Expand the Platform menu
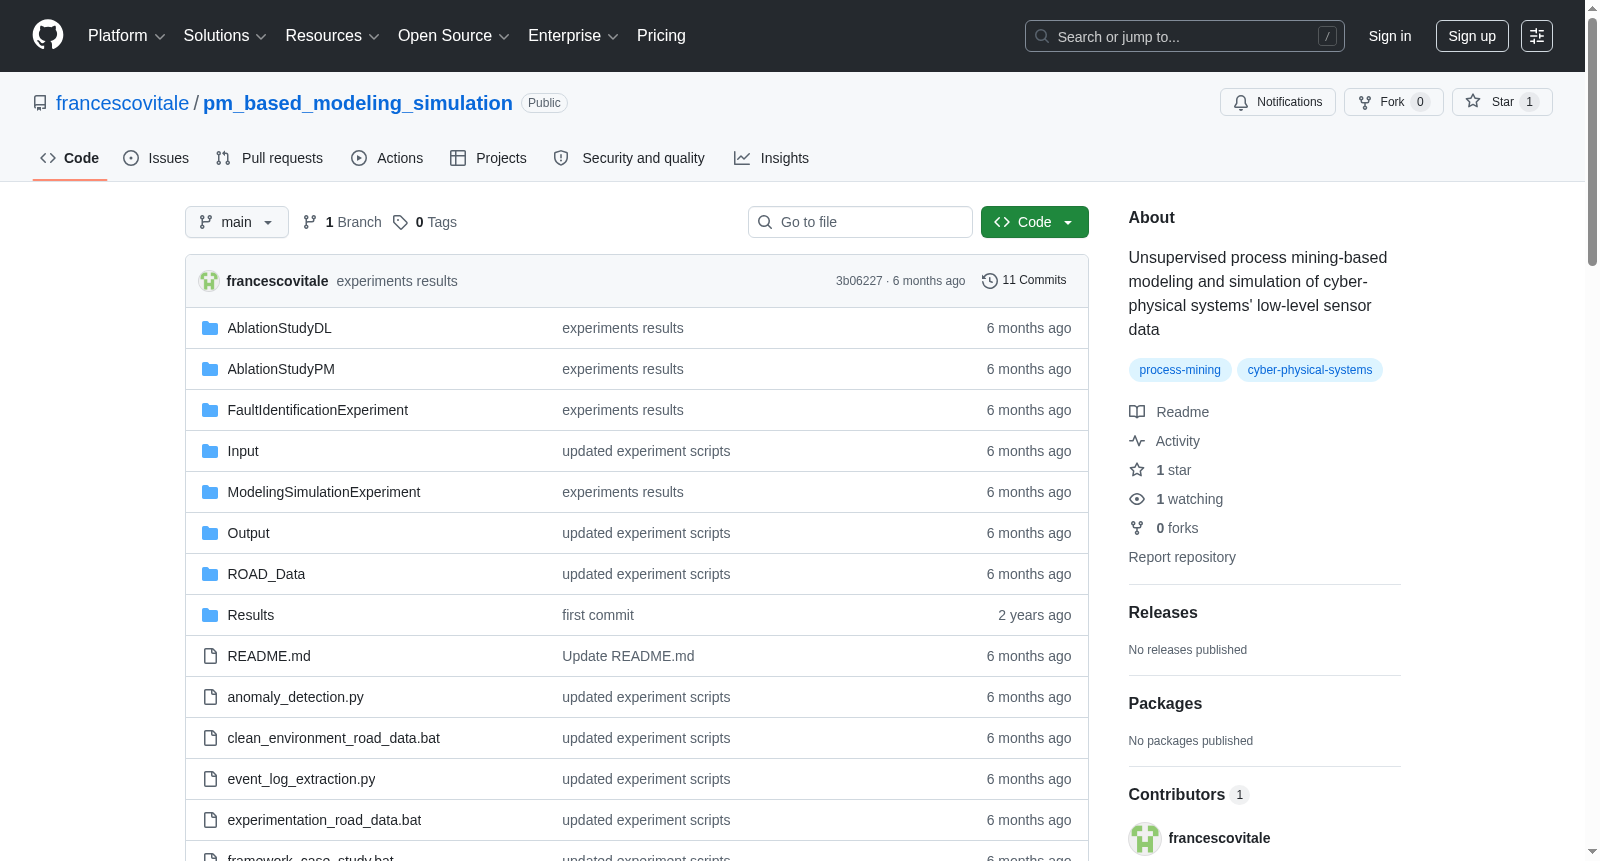Viewport: 1600px width, 861px height. [x=127, y=36]
